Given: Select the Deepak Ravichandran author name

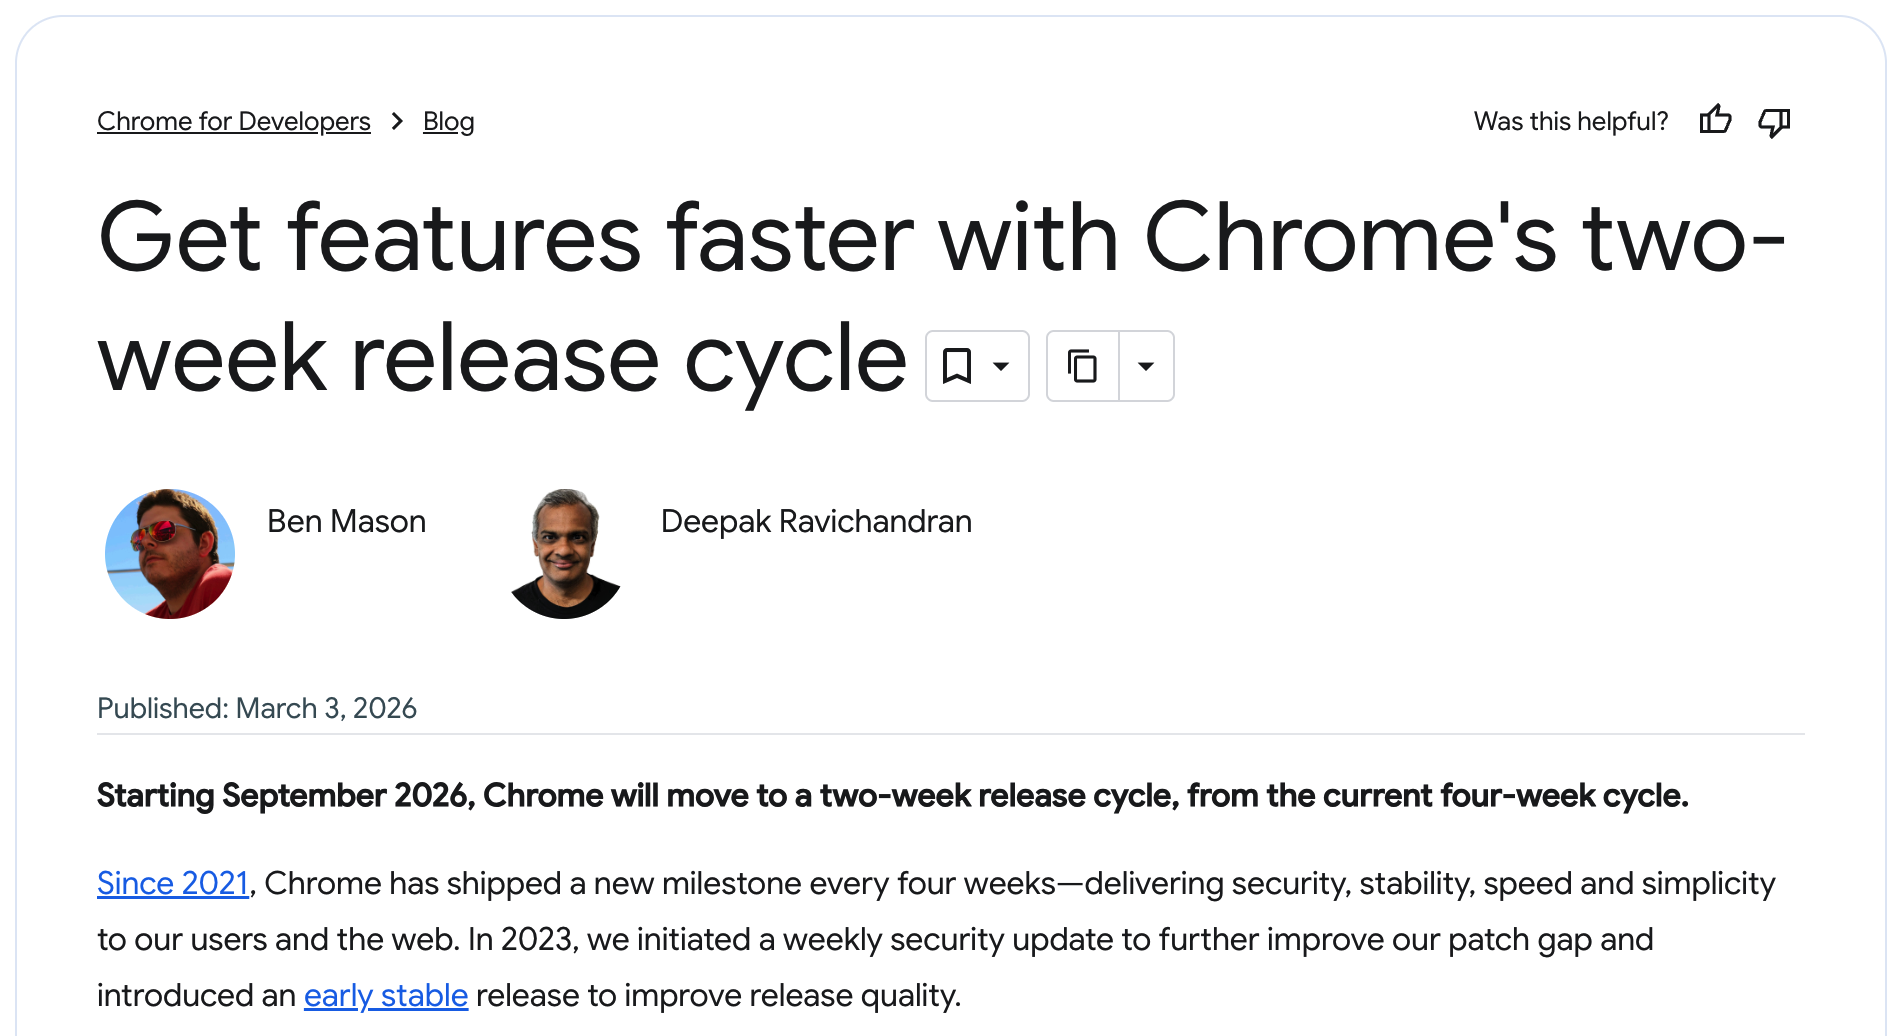Looking at the screenshot, I should (x=816, y=521).
